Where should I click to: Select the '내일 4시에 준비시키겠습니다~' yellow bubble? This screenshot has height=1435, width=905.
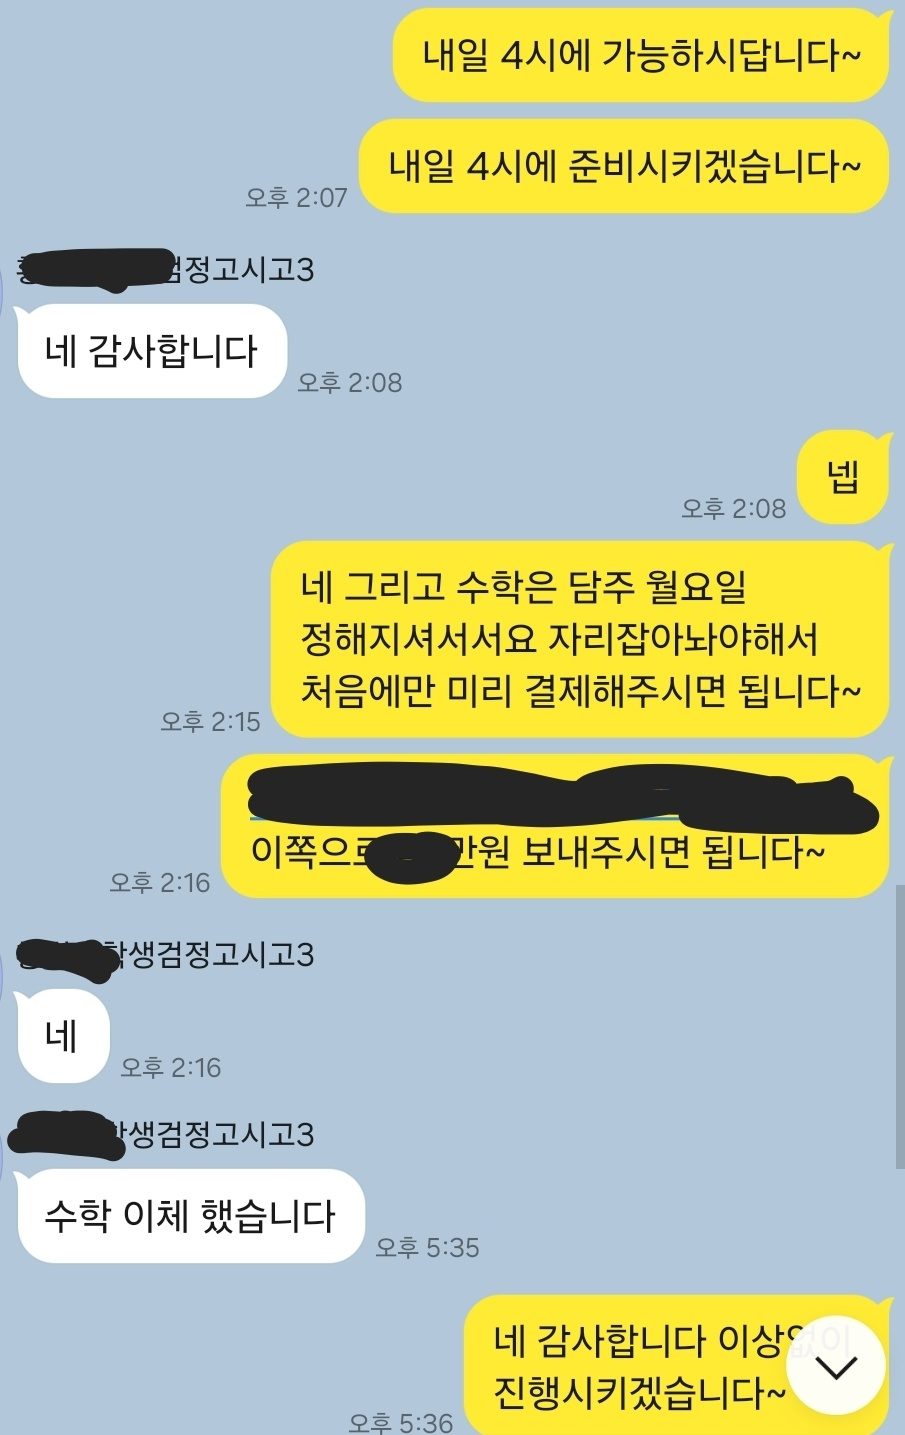(x=624, y=166)
